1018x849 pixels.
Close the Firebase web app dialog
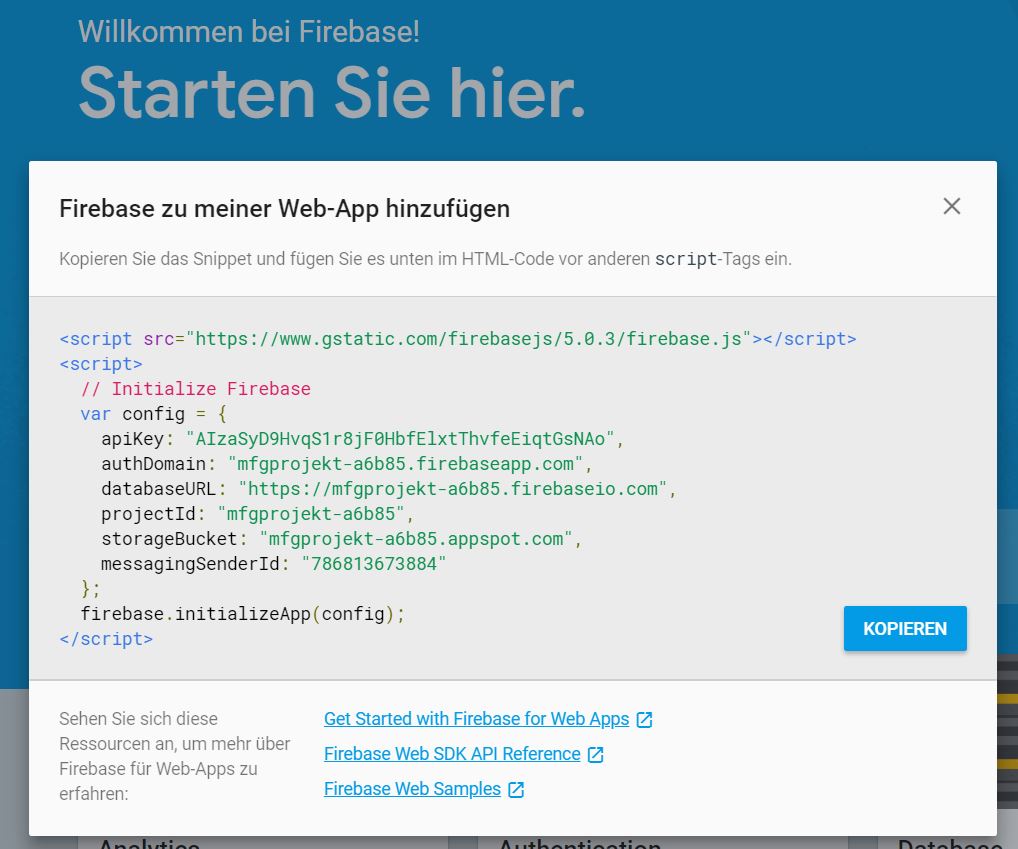pos(951,206)
